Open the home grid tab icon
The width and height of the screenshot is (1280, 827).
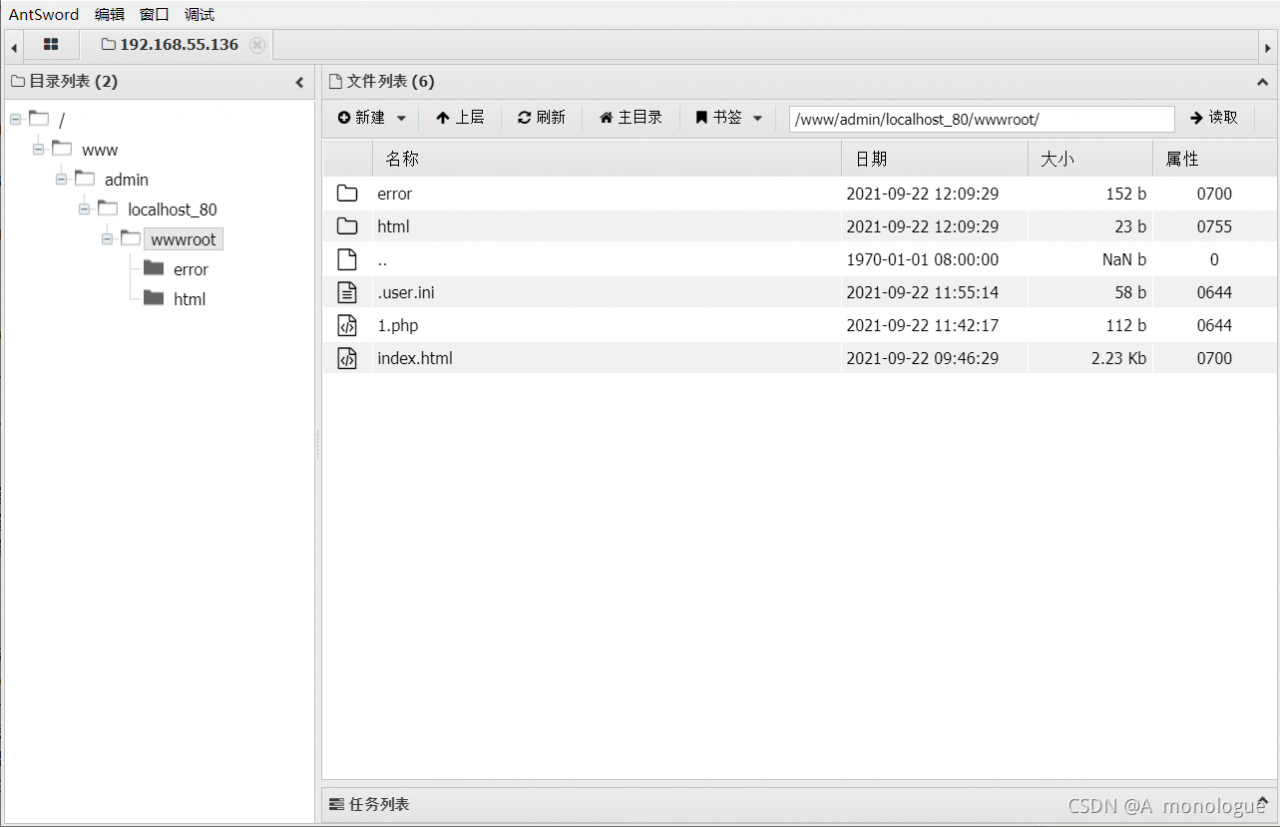pos(51,45)
